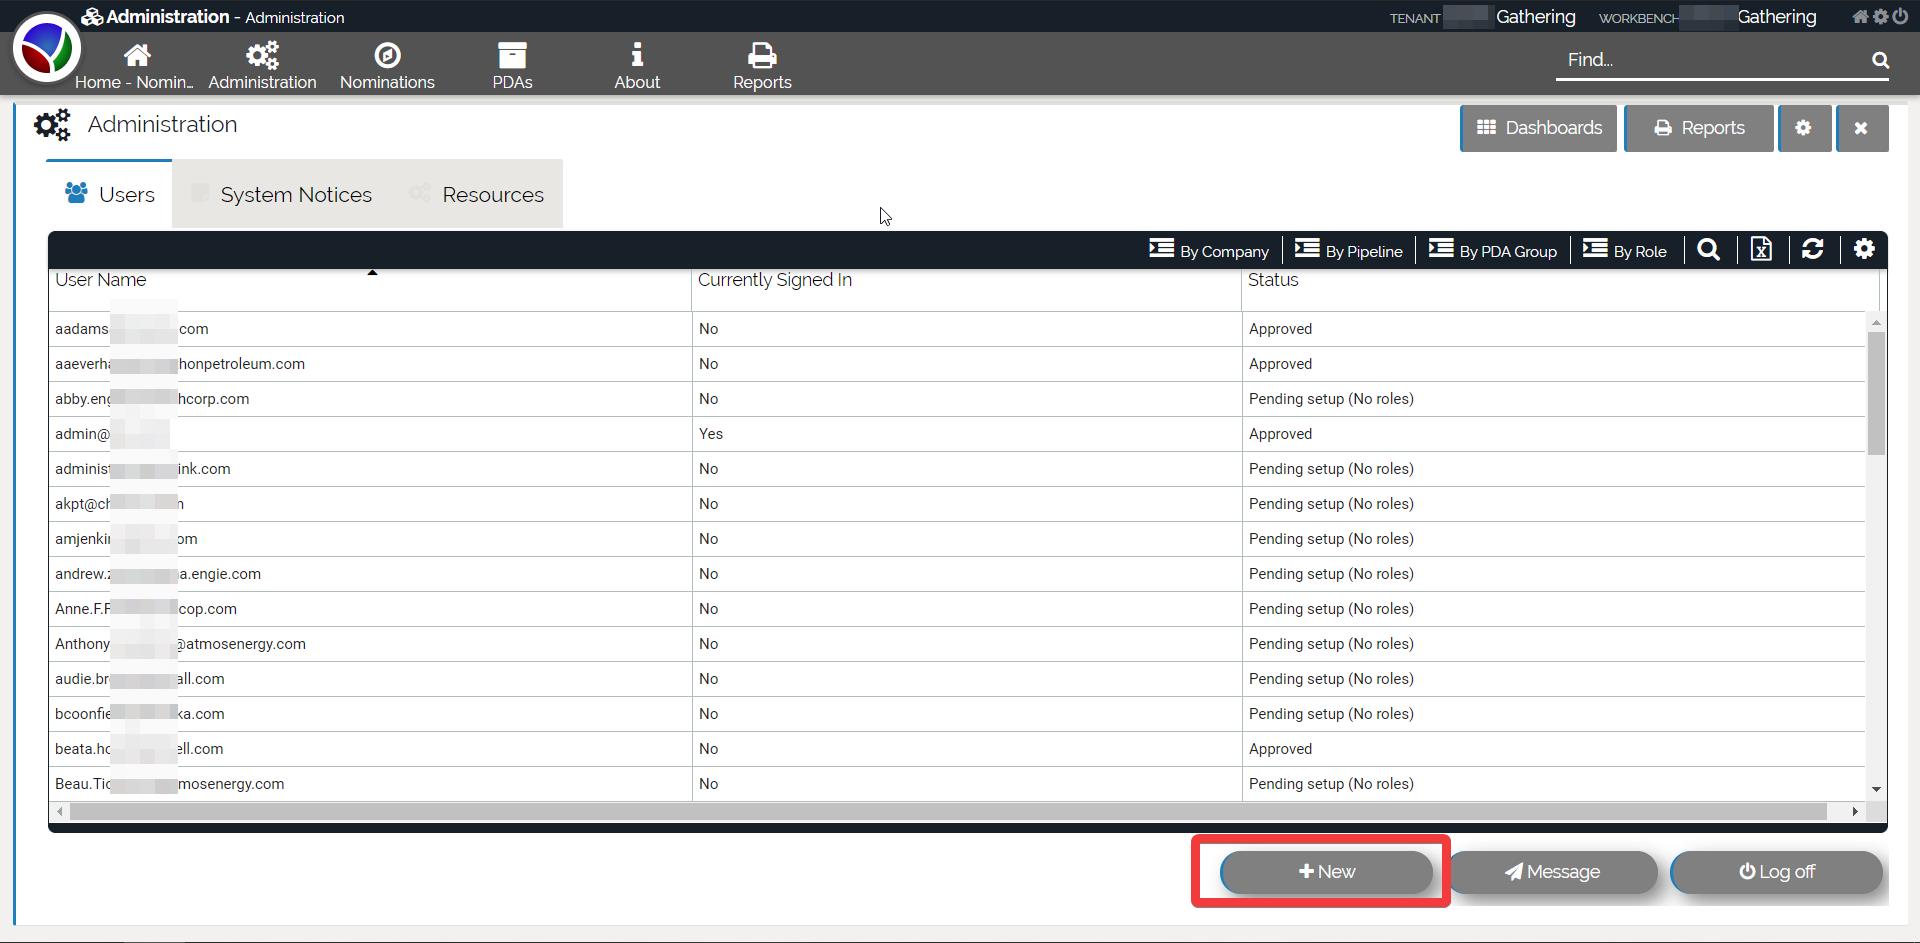Click the grid search magnifier icon
1920x943 pixels.
point(1709,250)
